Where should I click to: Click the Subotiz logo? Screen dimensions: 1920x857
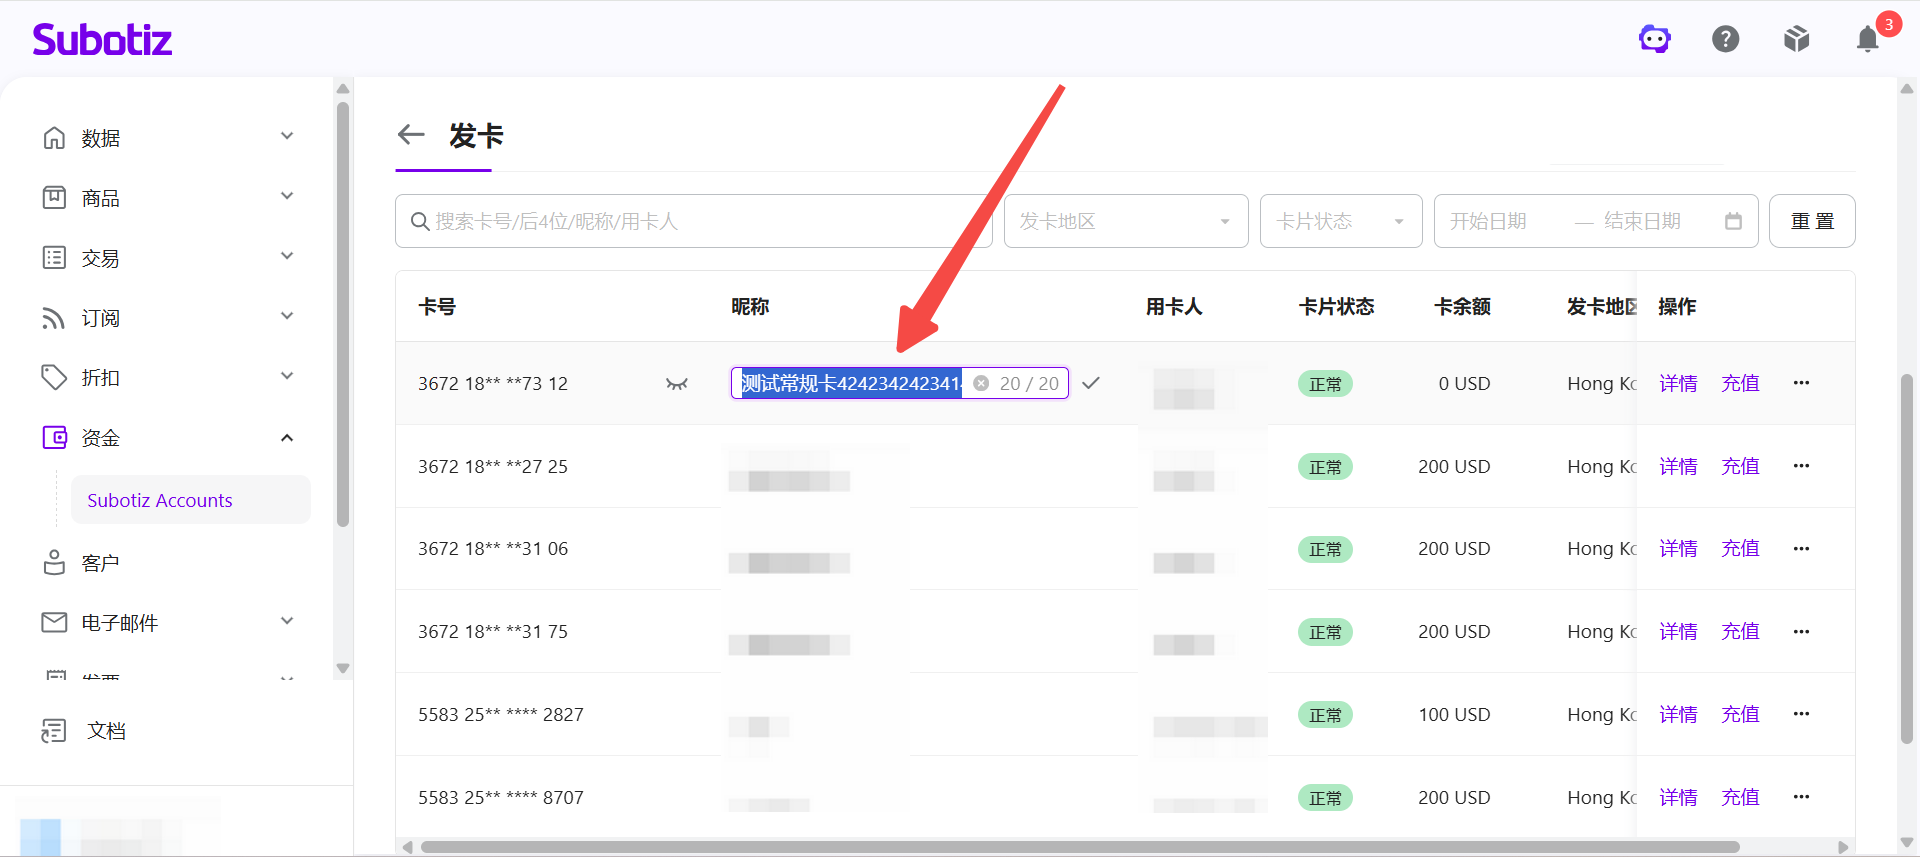click(102, 39)
